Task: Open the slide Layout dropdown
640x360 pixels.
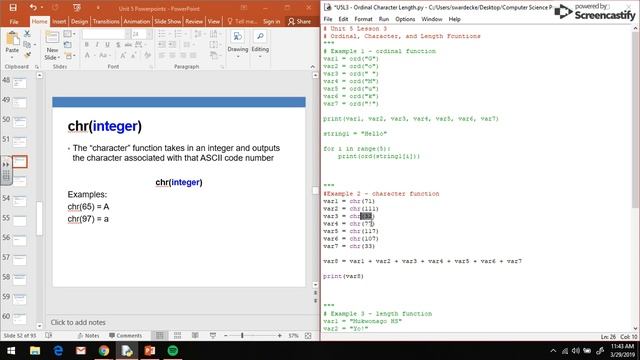Action: pos(69,34)
